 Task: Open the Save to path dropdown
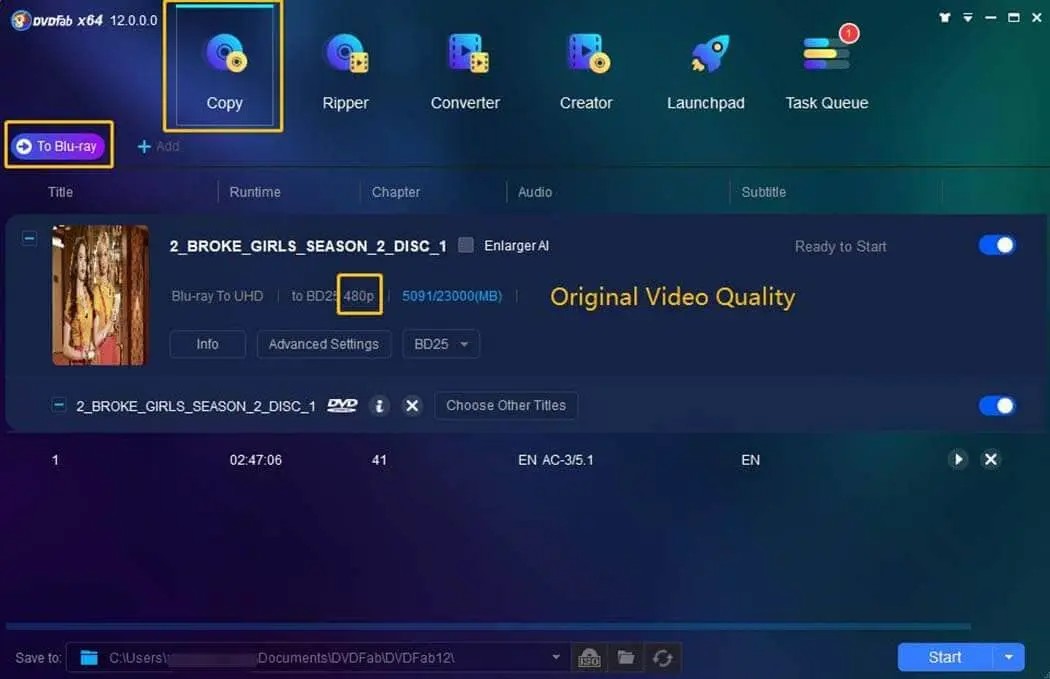coord(556,658)
